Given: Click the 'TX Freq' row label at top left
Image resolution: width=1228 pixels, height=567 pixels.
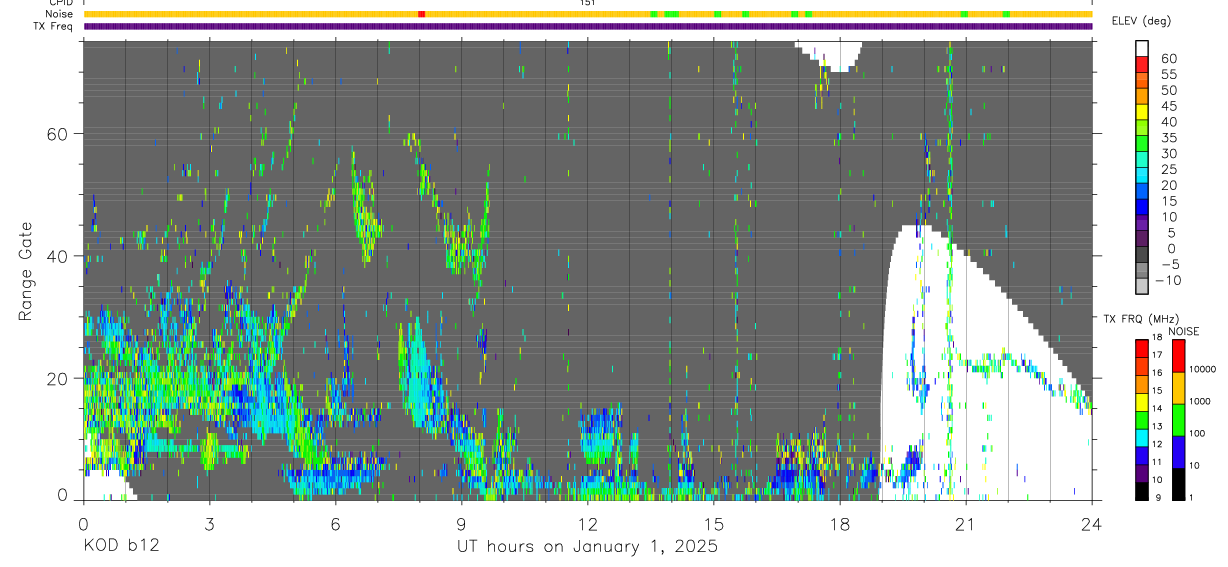Looking at the screenshot, I should click(x=53, y=26).
